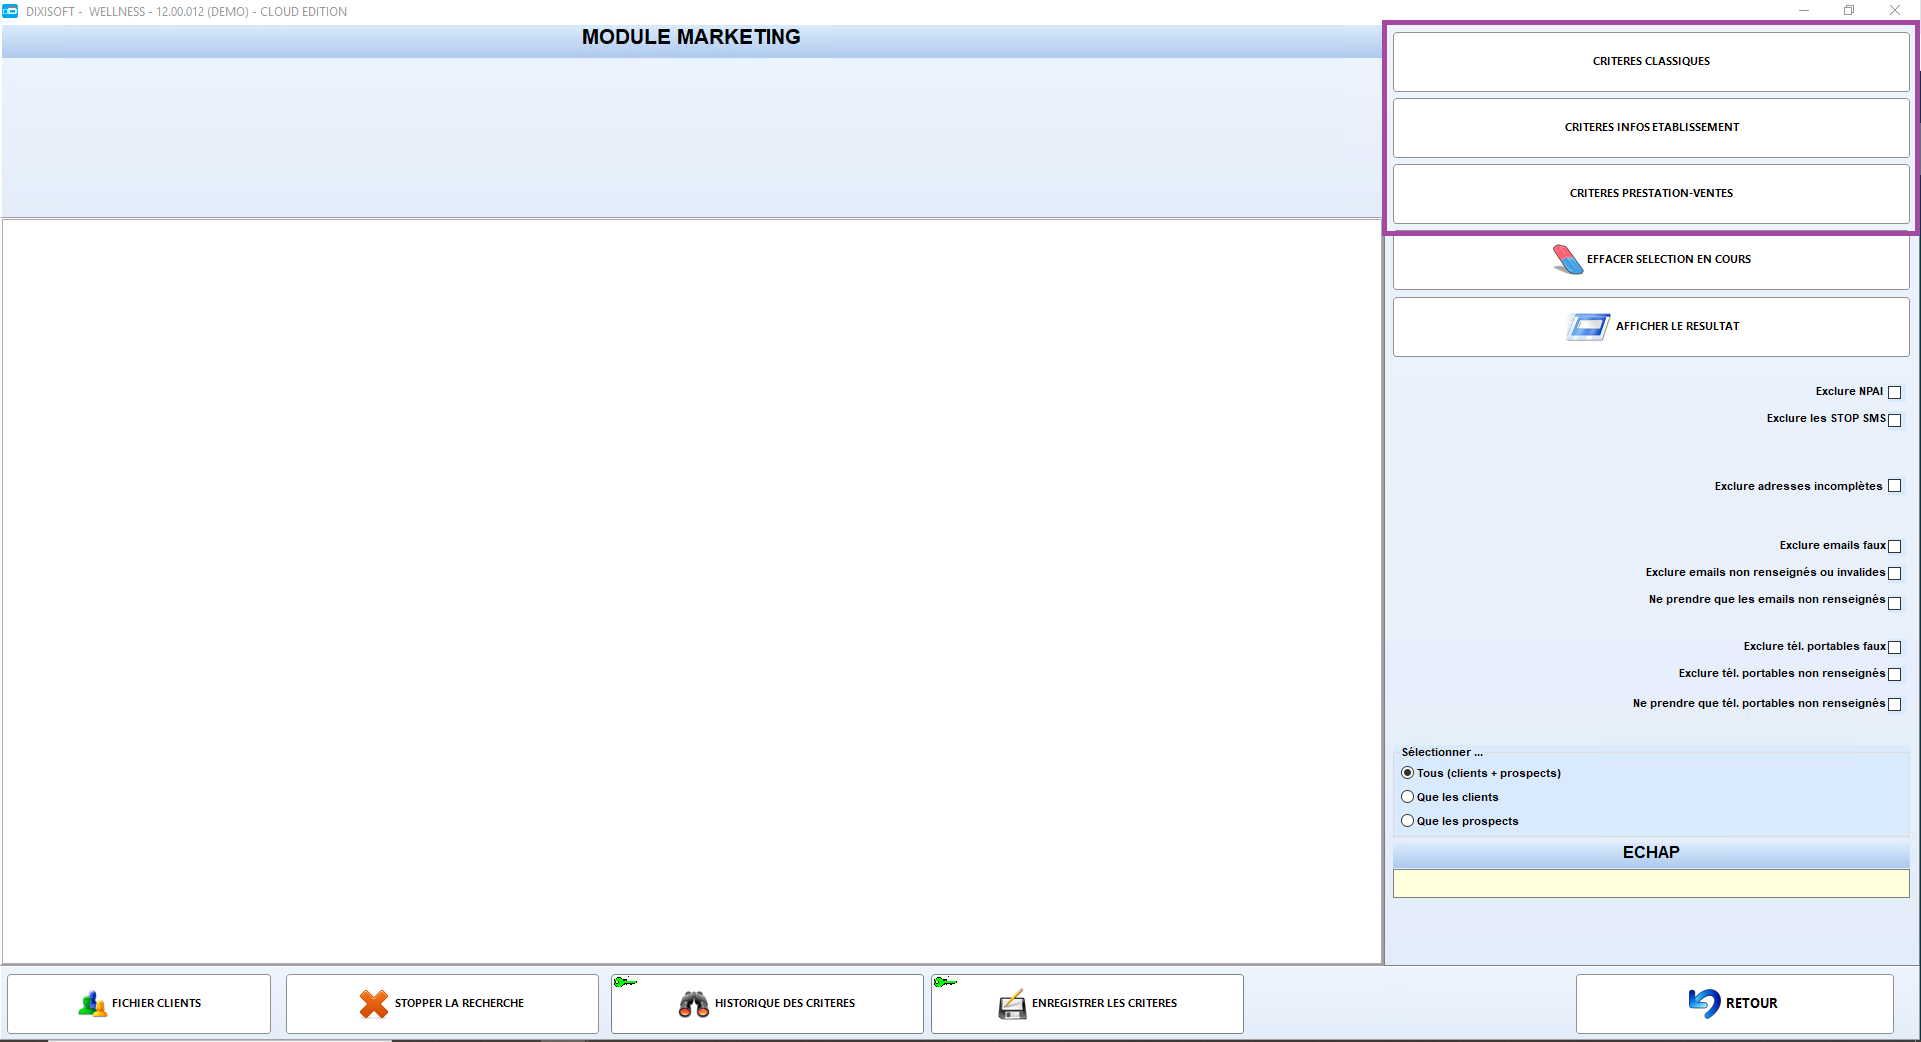
Task: Click the Effacer Selection en Cours label
Action: coord(1668,259)
